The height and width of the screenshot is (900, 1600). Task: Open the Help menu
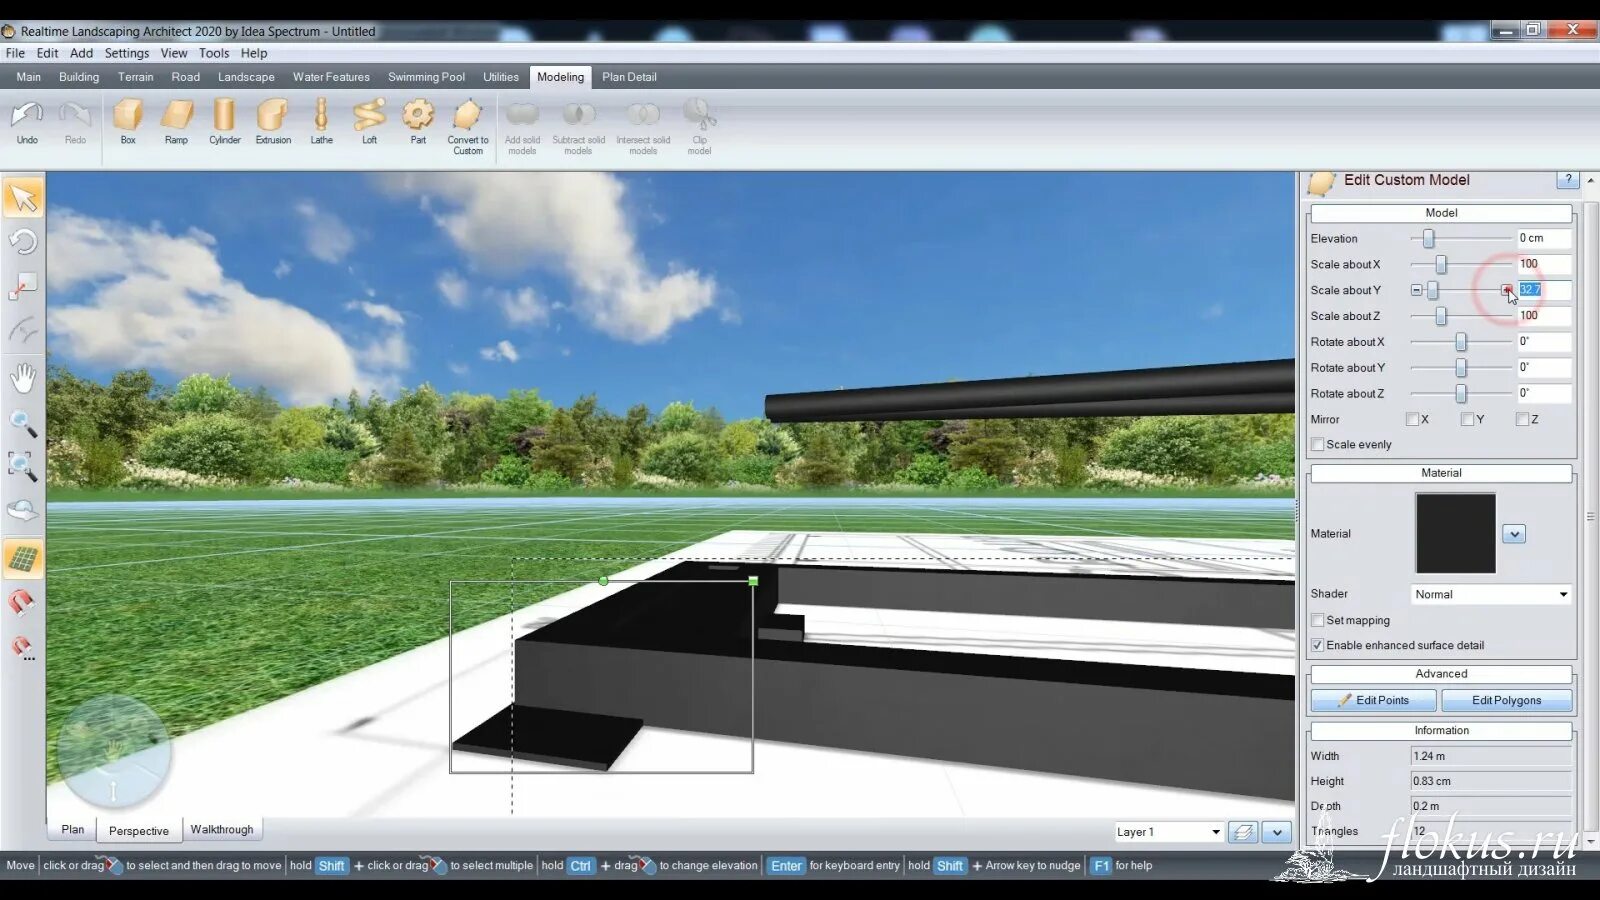[254, 53]
